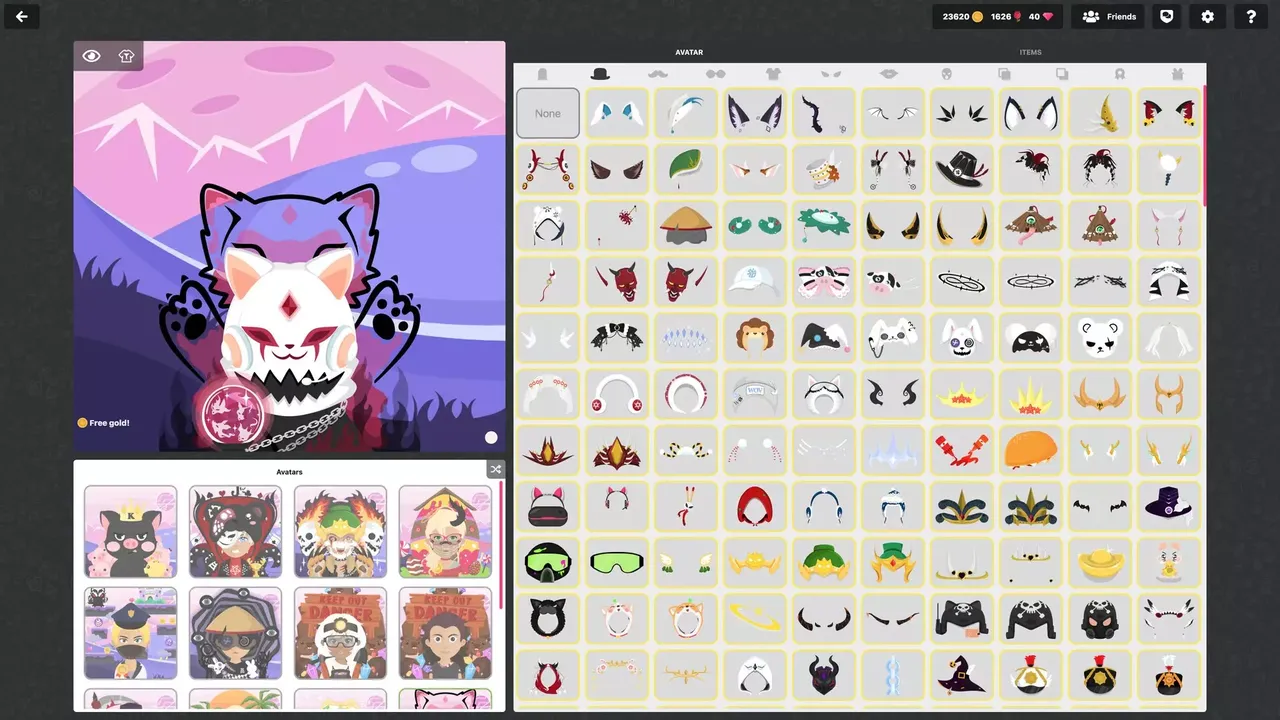Select the None headwear option
Image resolution: width=1280 pixels, height=720 pixels.
click(548, 113)
